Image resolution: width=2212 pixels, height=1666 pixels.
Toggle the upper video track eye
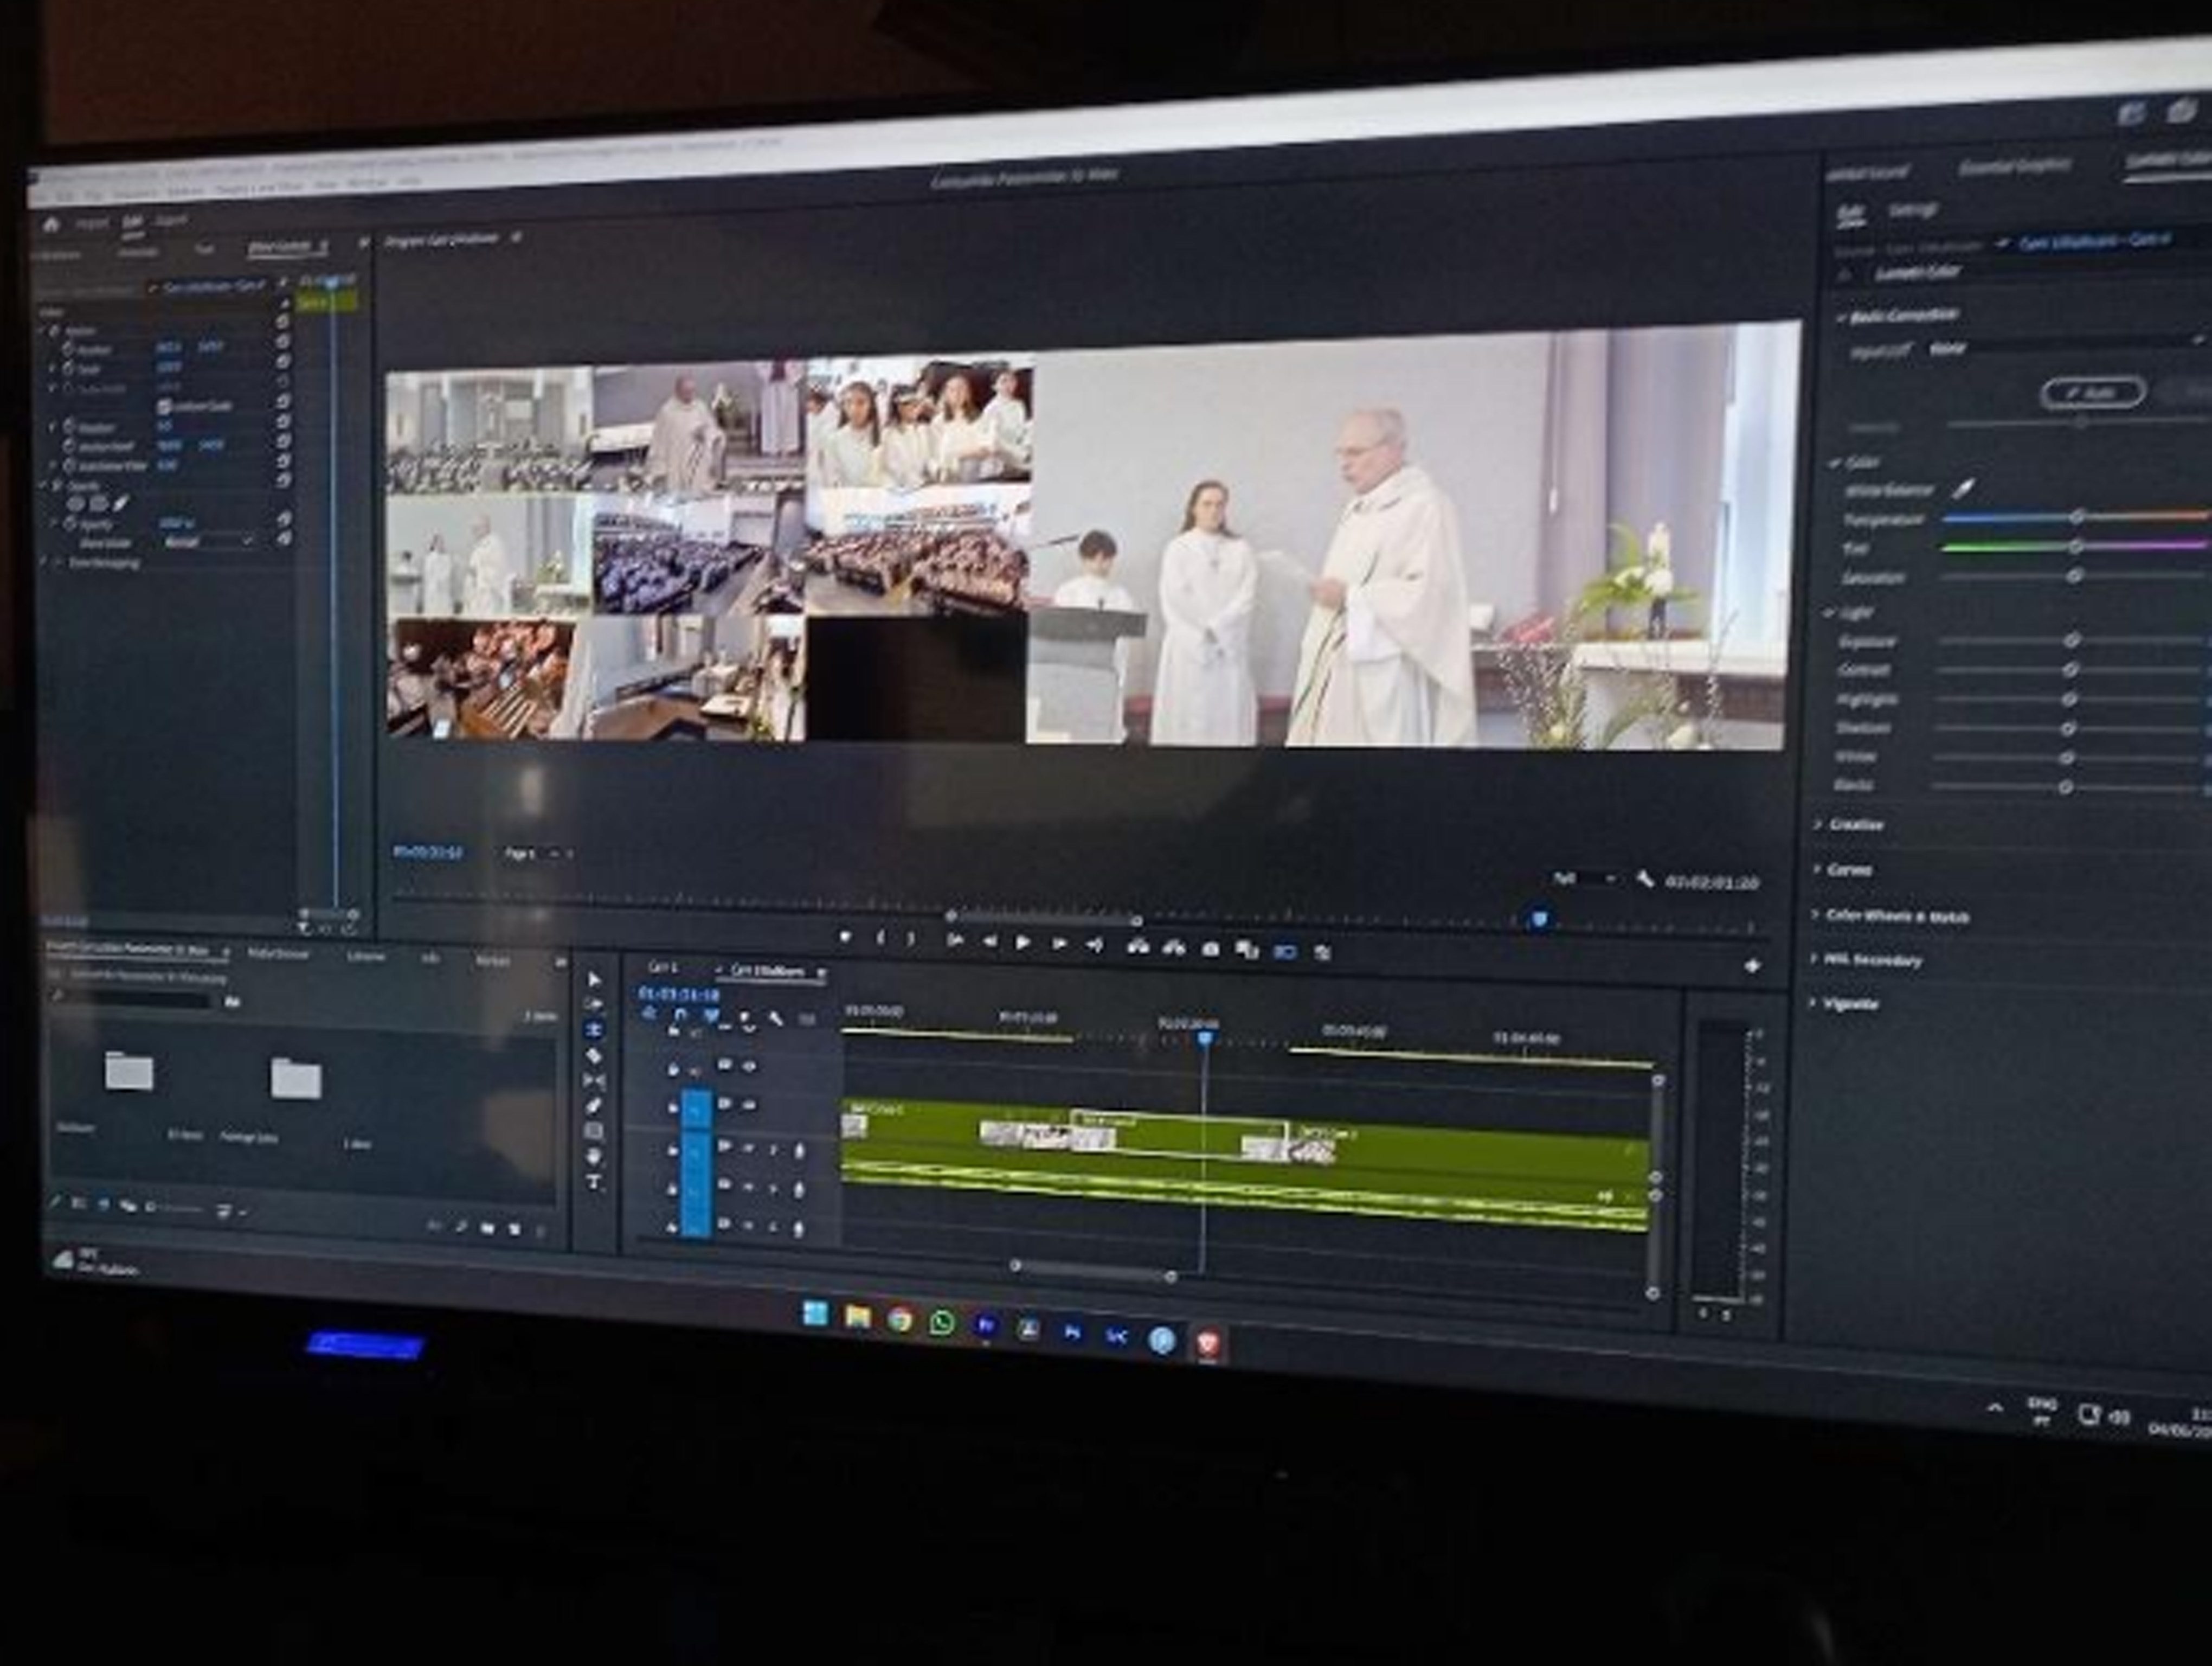748,1066
